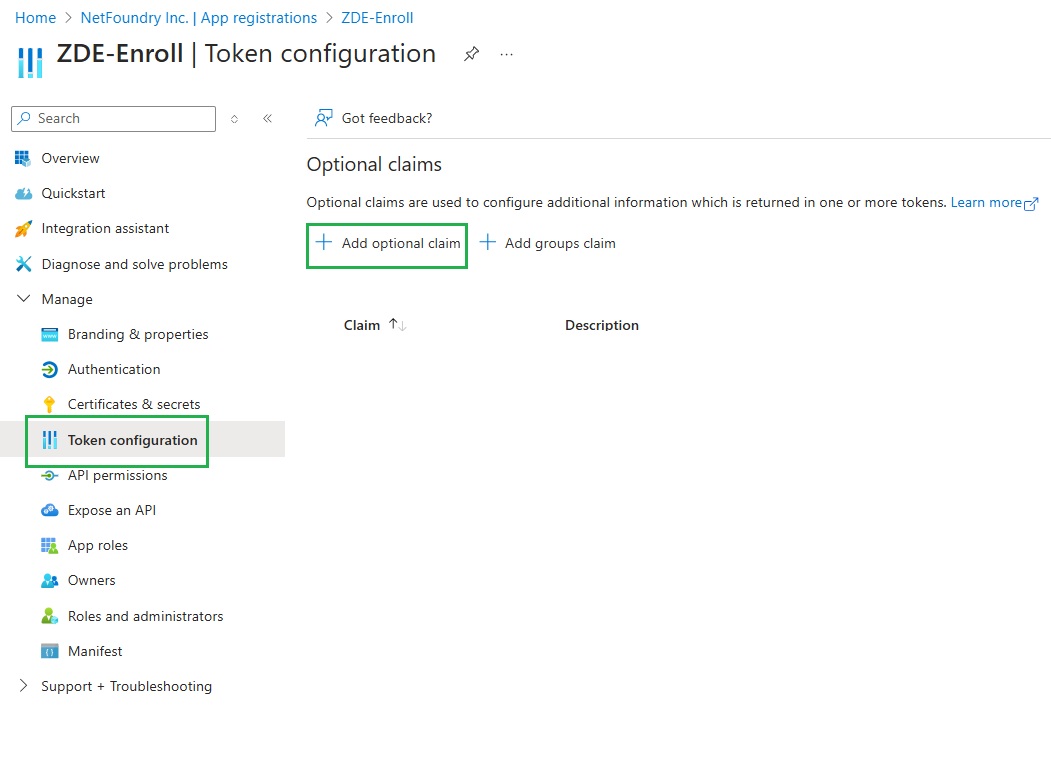Click the Token configuration header icon

click(x=30, y=62)
